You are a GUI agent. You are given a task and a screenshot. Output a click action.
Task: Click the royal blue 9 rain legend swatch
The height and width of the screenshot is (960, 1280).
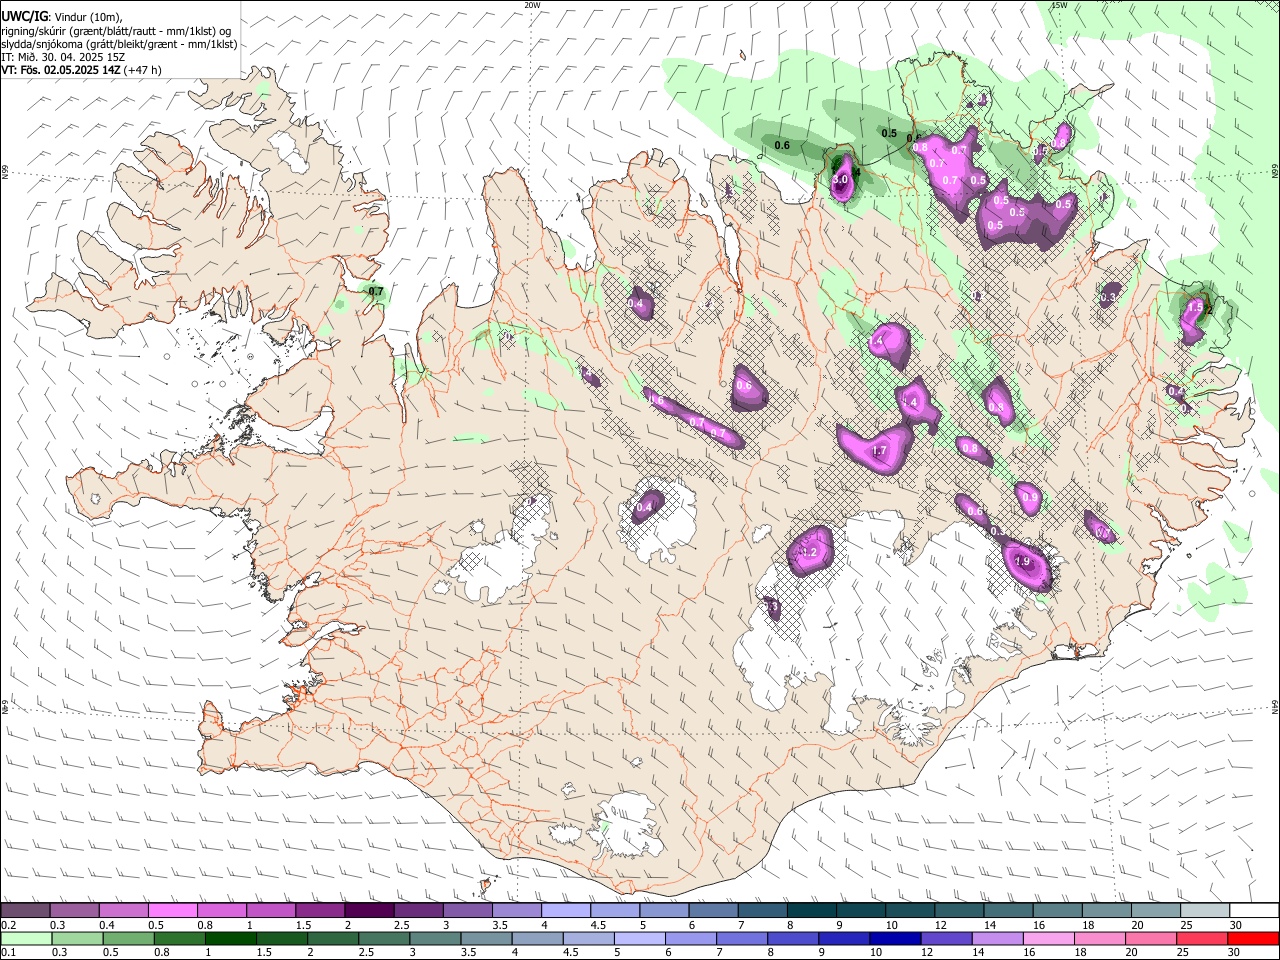[845, 938]
